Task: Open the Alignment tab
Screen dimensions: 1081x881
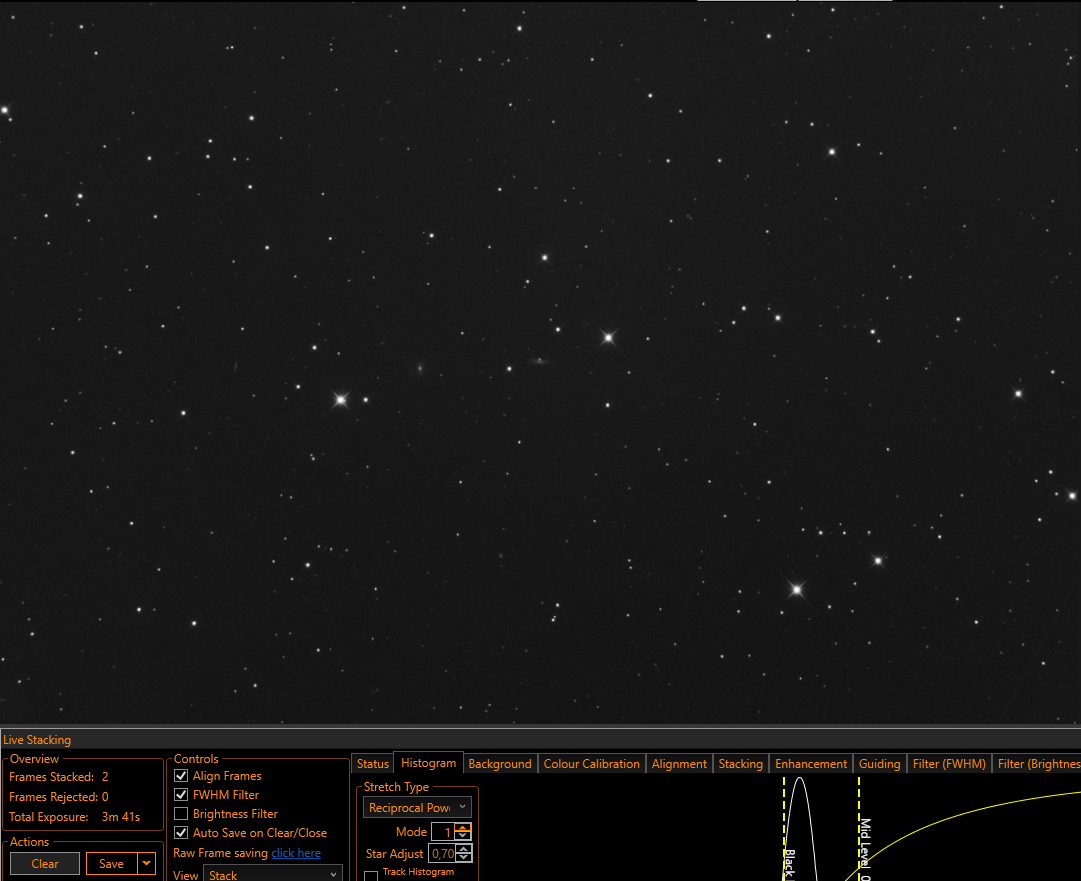Action: tap(679, 764)
